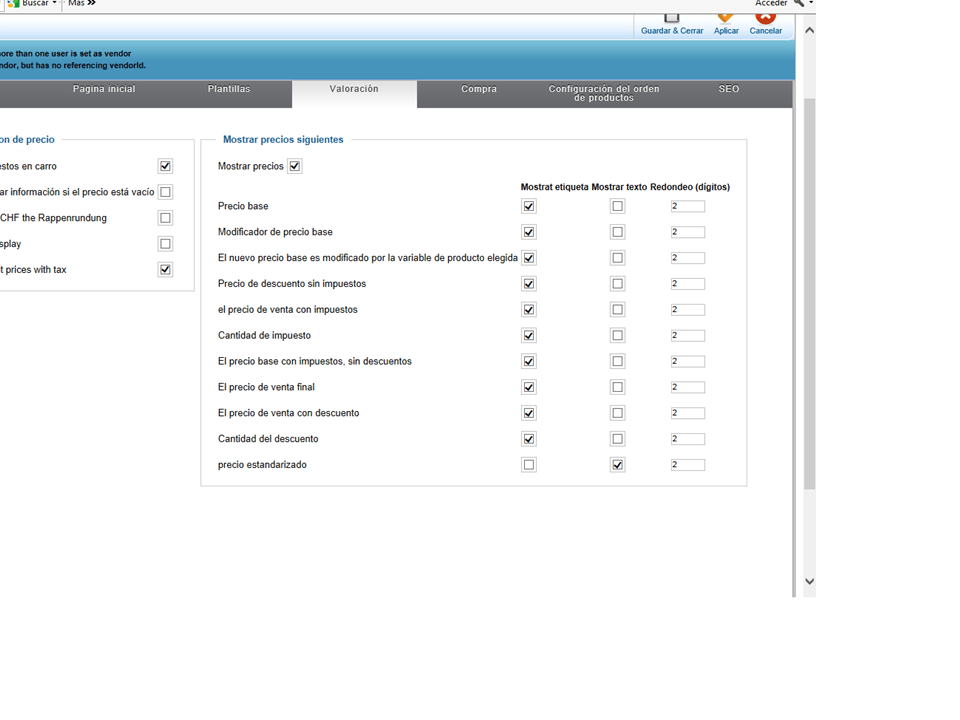Click the Aplicar text label
960x720 pixels.
pyautogui.click(x=726, y=31)
